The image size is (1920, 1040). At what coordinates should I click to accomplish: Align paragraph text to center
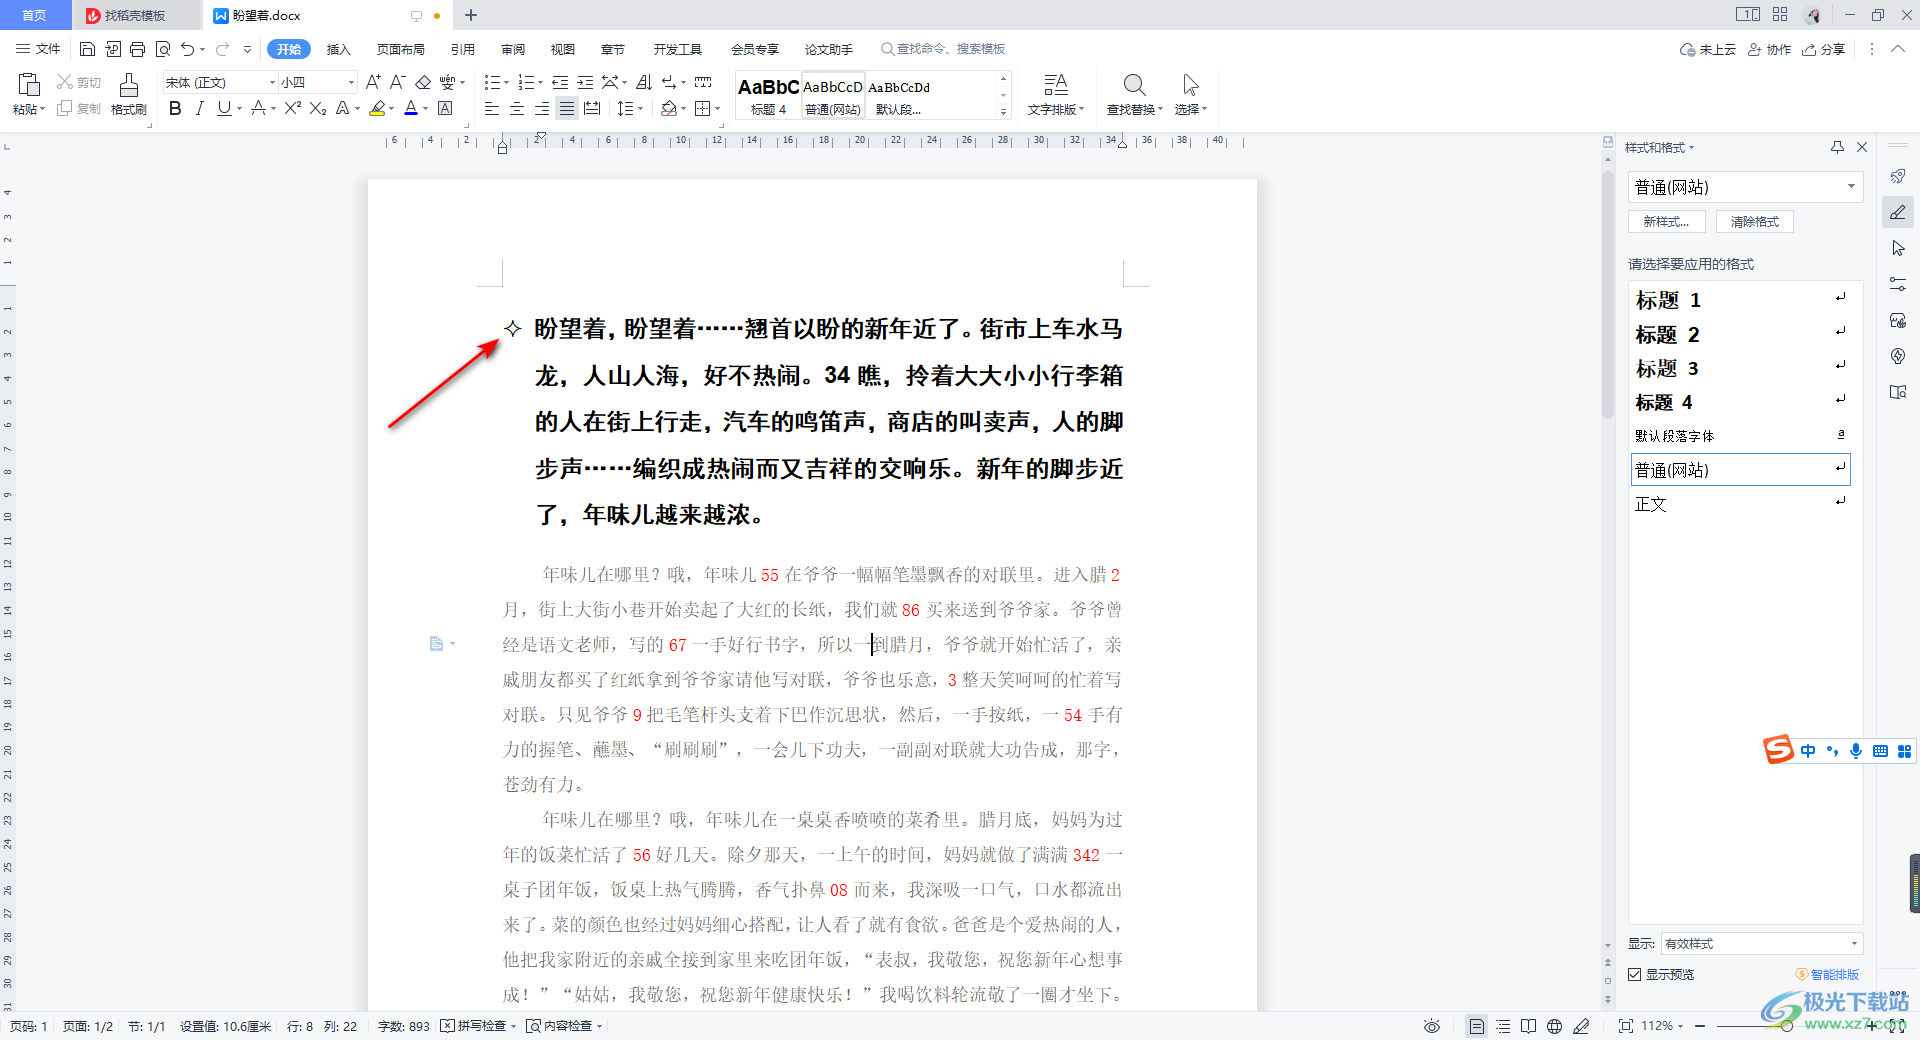click(517, 108)
